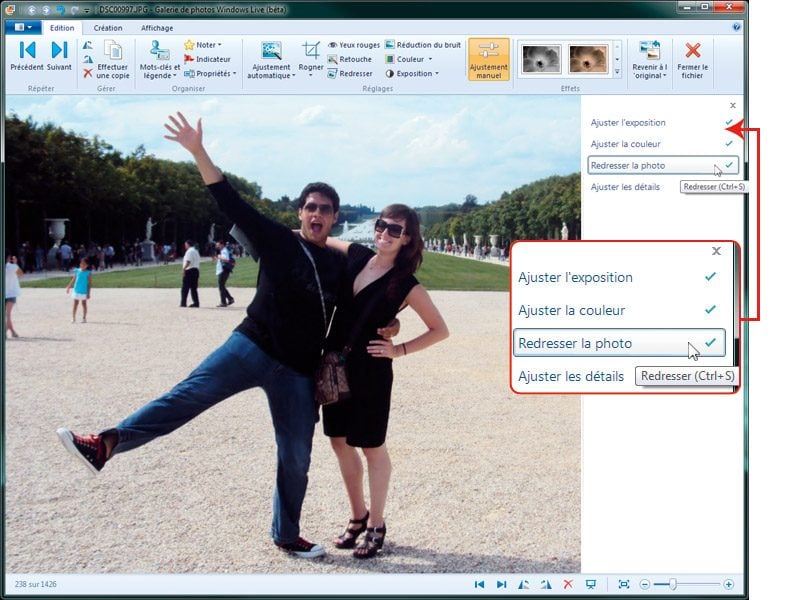Viewport: 800px width, 600px height.
Task: Choose the Retouche tool in the ribbon
Action: pyautogui.click(x=349, y=59)
